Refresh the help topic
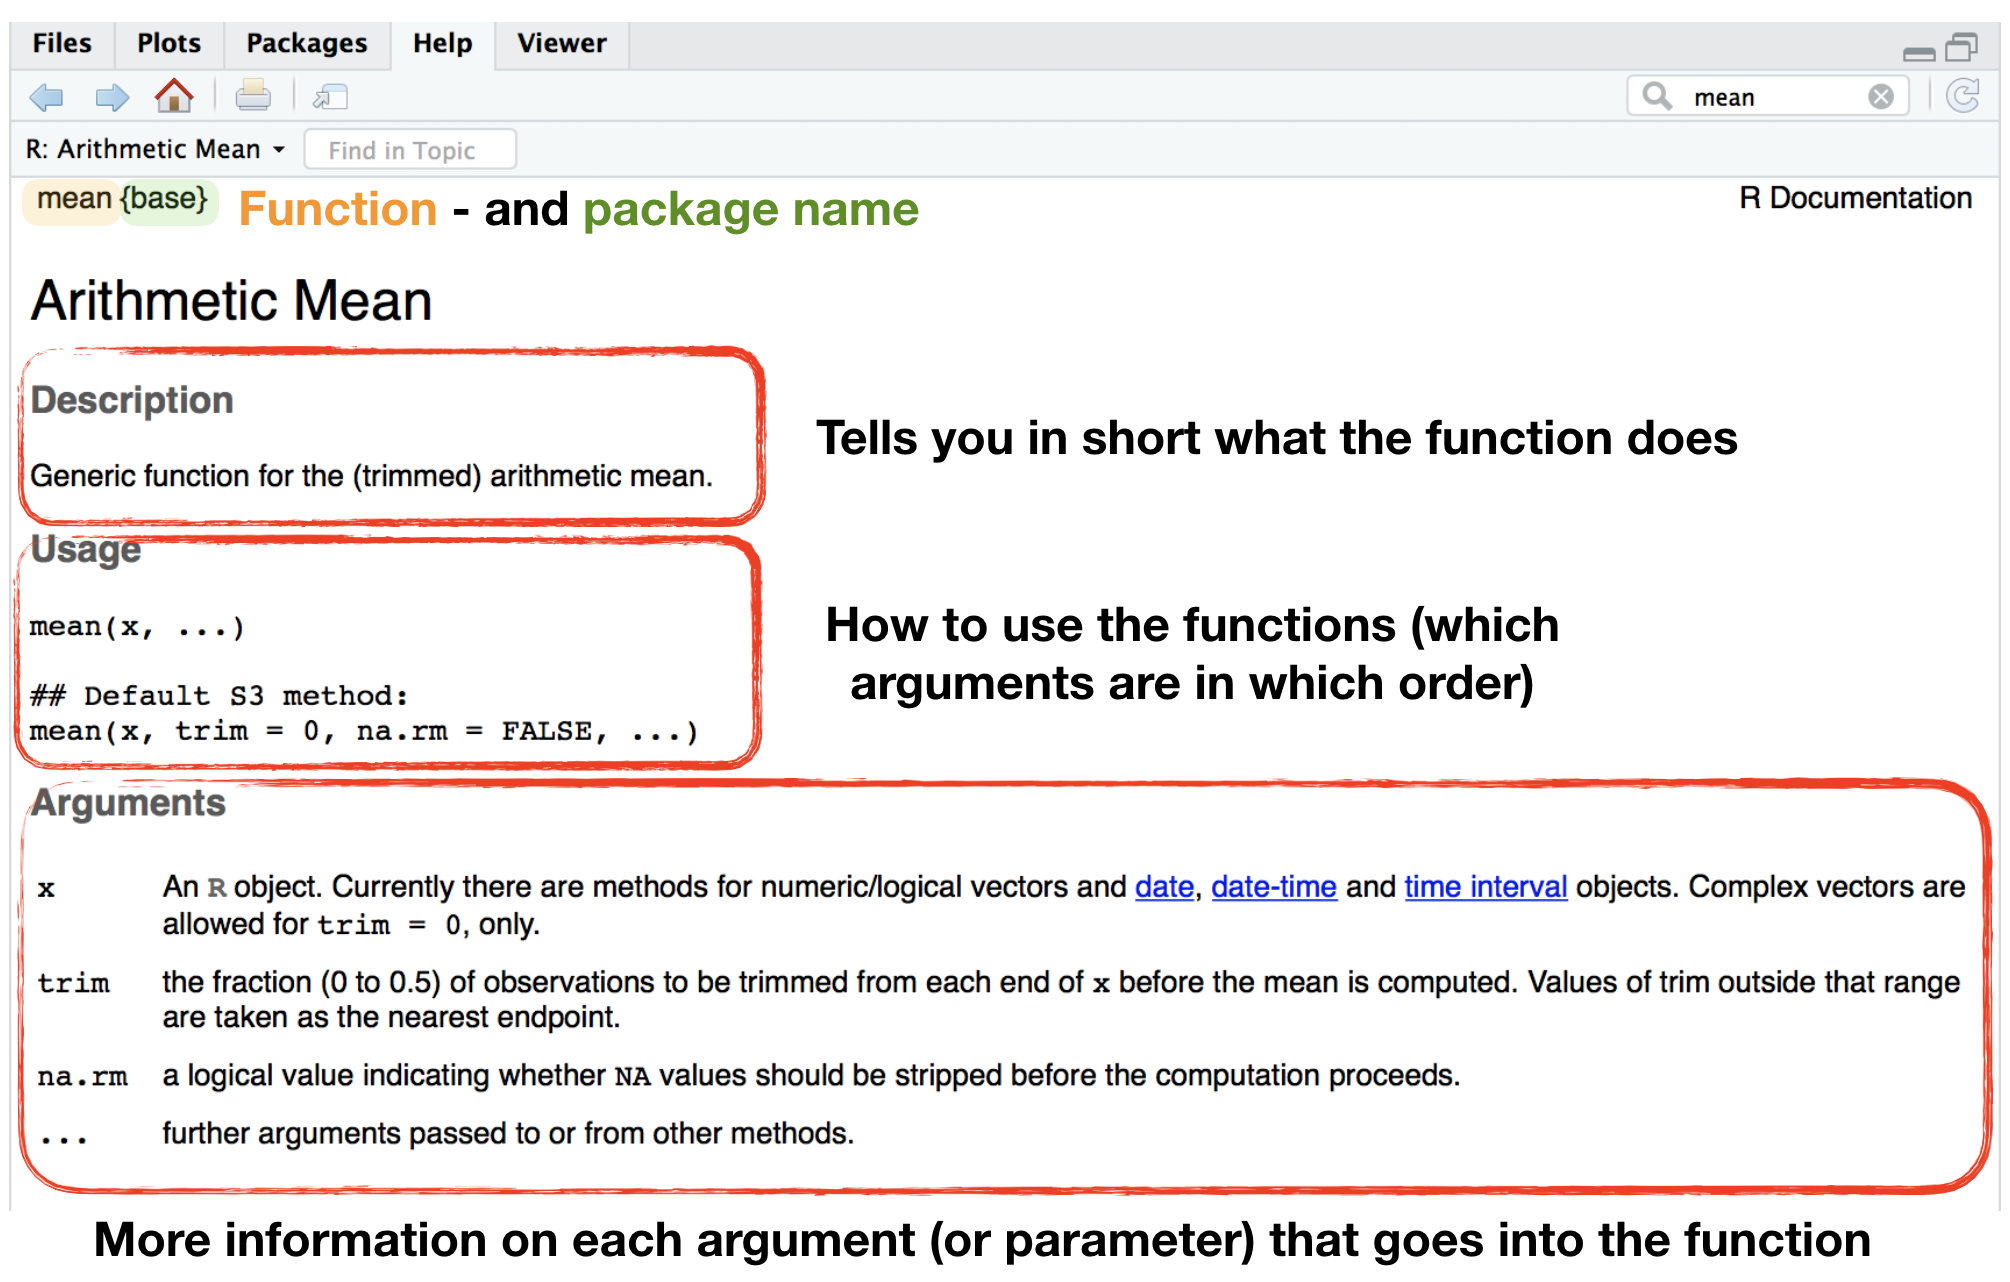The height and width of the screenshot is (1282, 2010). (1963, 96)
